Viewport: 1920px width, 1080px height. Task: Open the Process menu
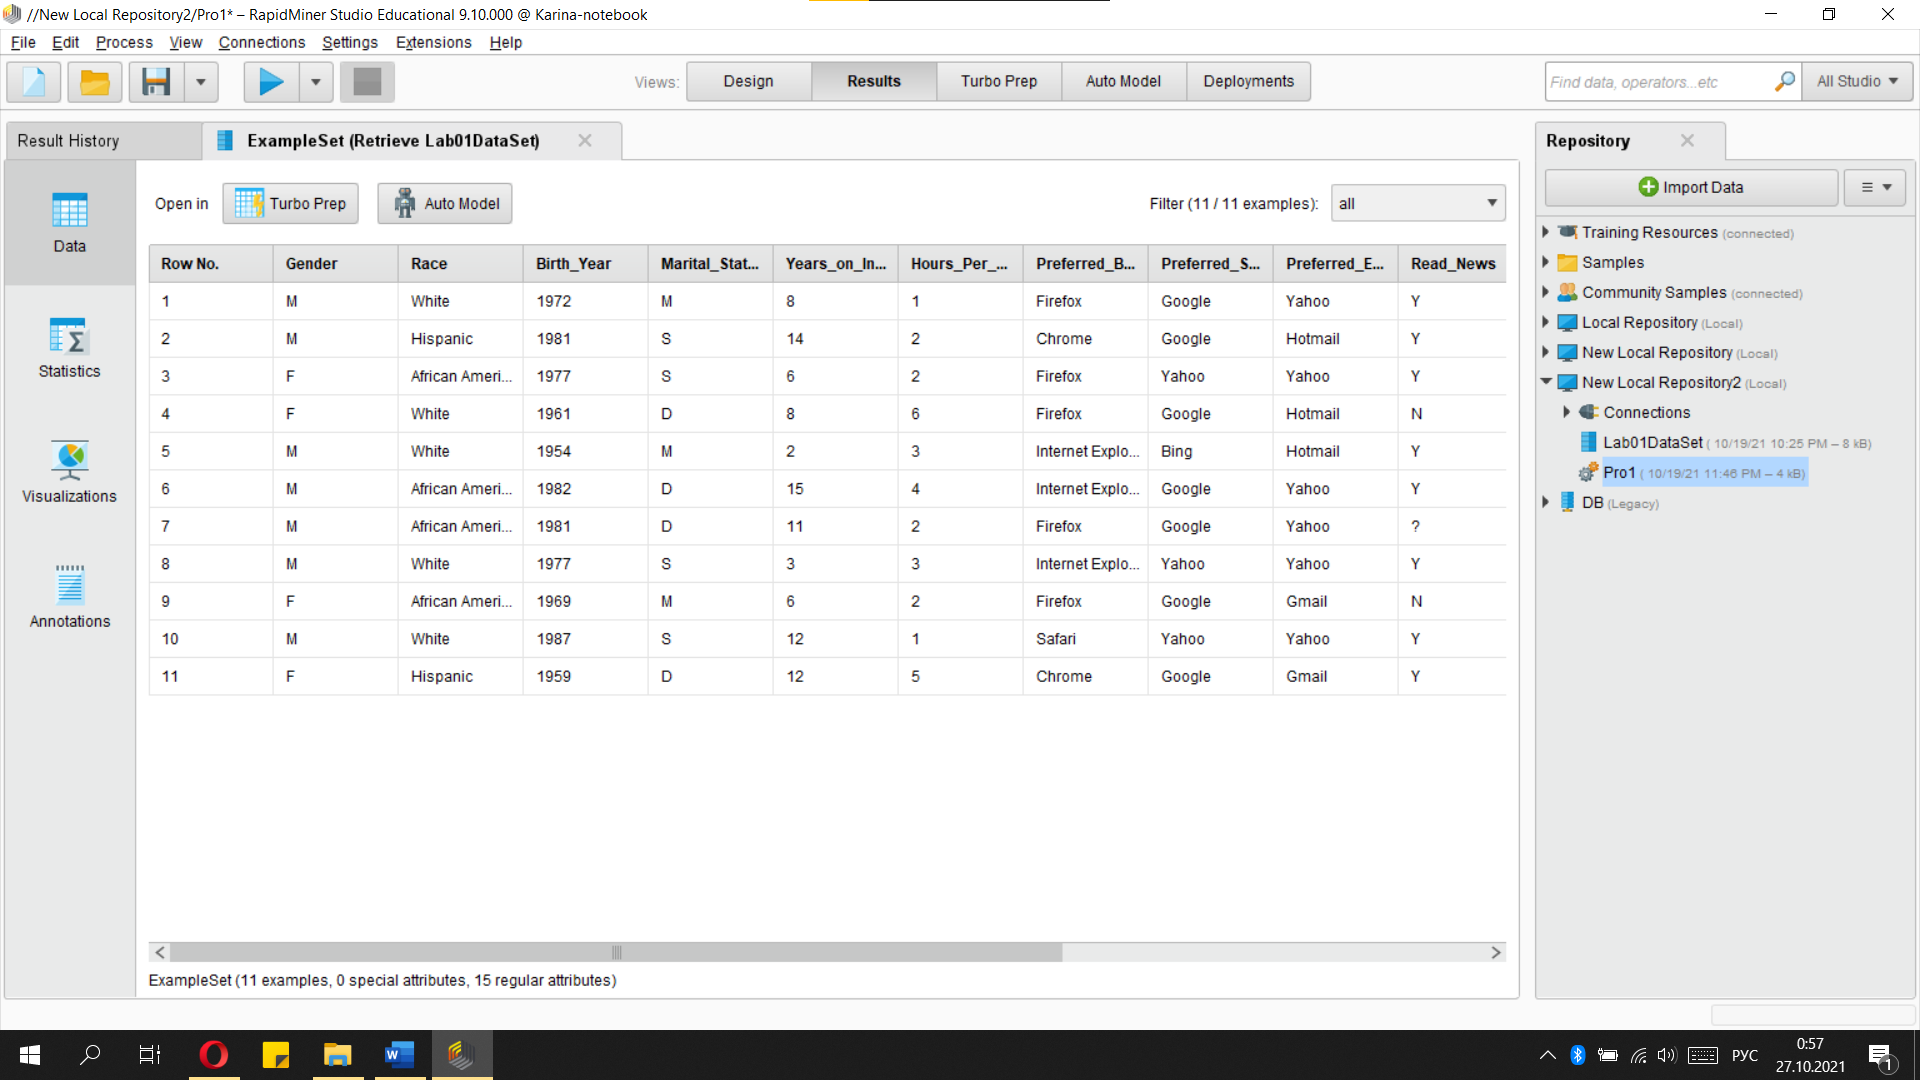(x=124, y=42)
